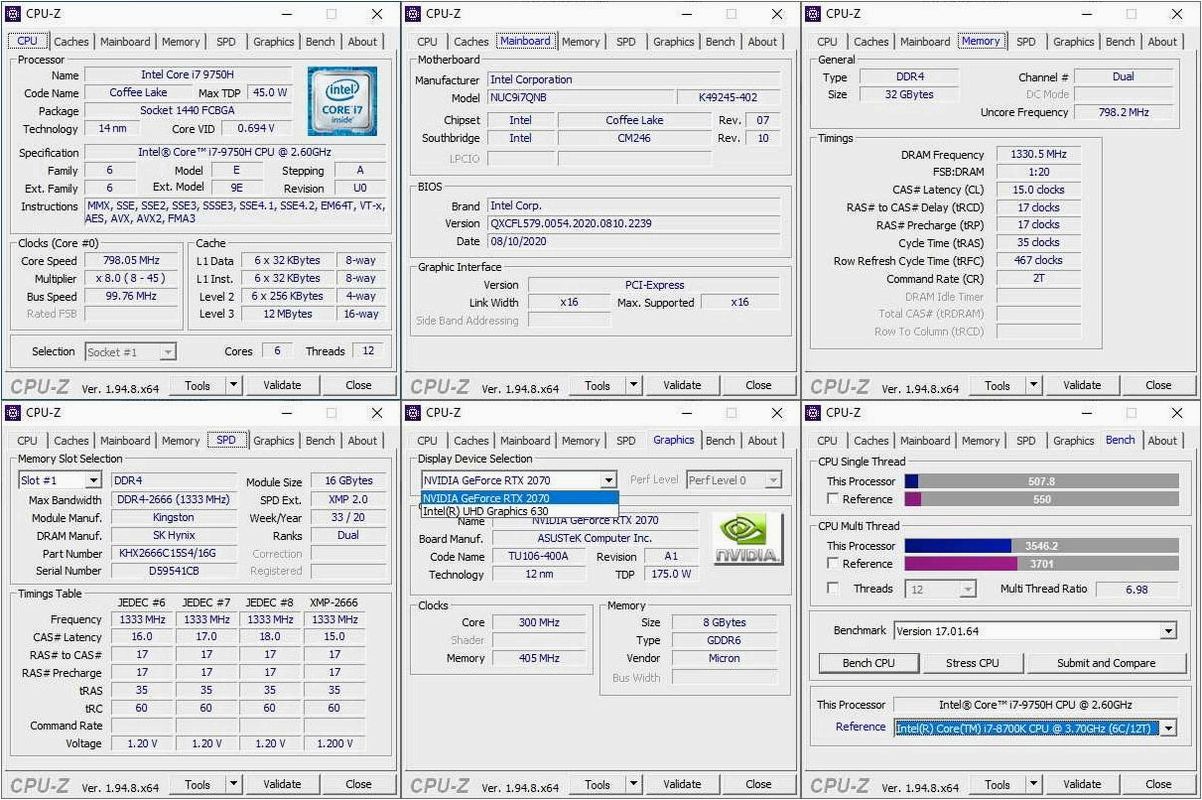The width and height of the screenshot is (1202, 800).
Task: Click the DRAM Frequency field 1330.5 MHz
Action: (1038, 155)
